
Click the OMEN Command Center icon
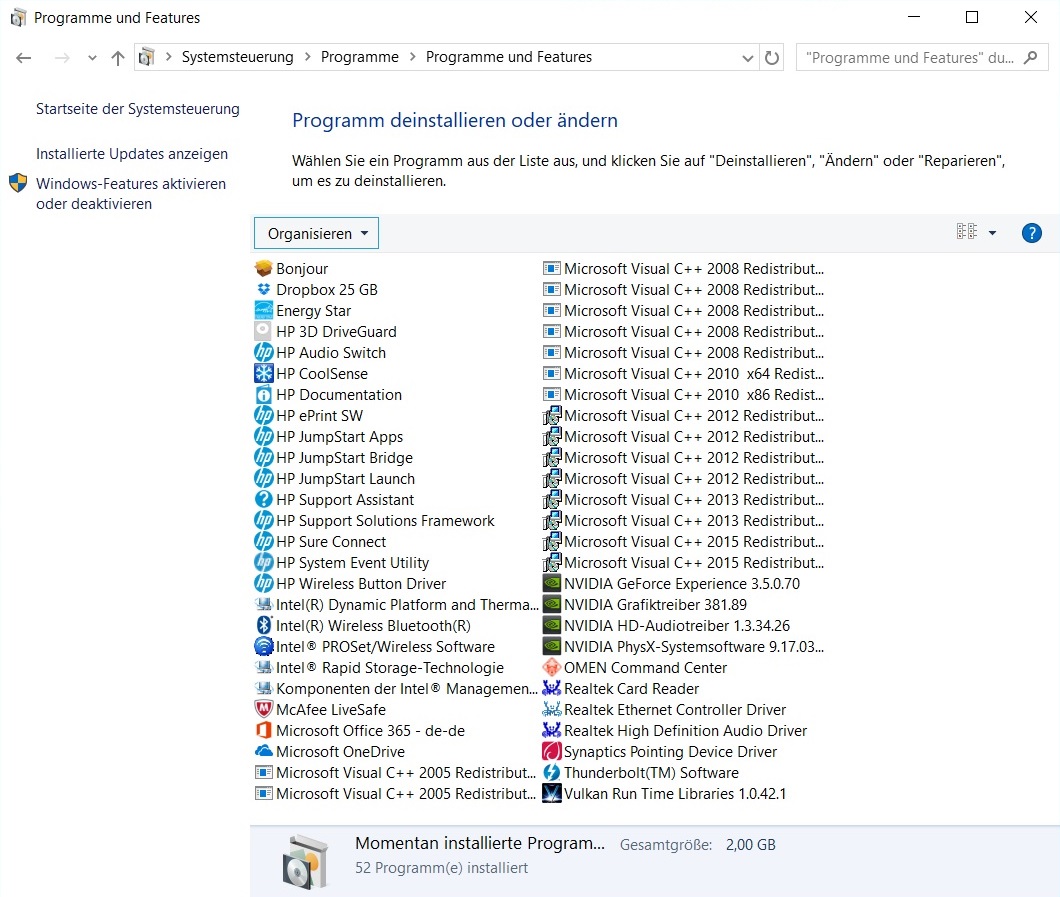[x=552, y=667]
